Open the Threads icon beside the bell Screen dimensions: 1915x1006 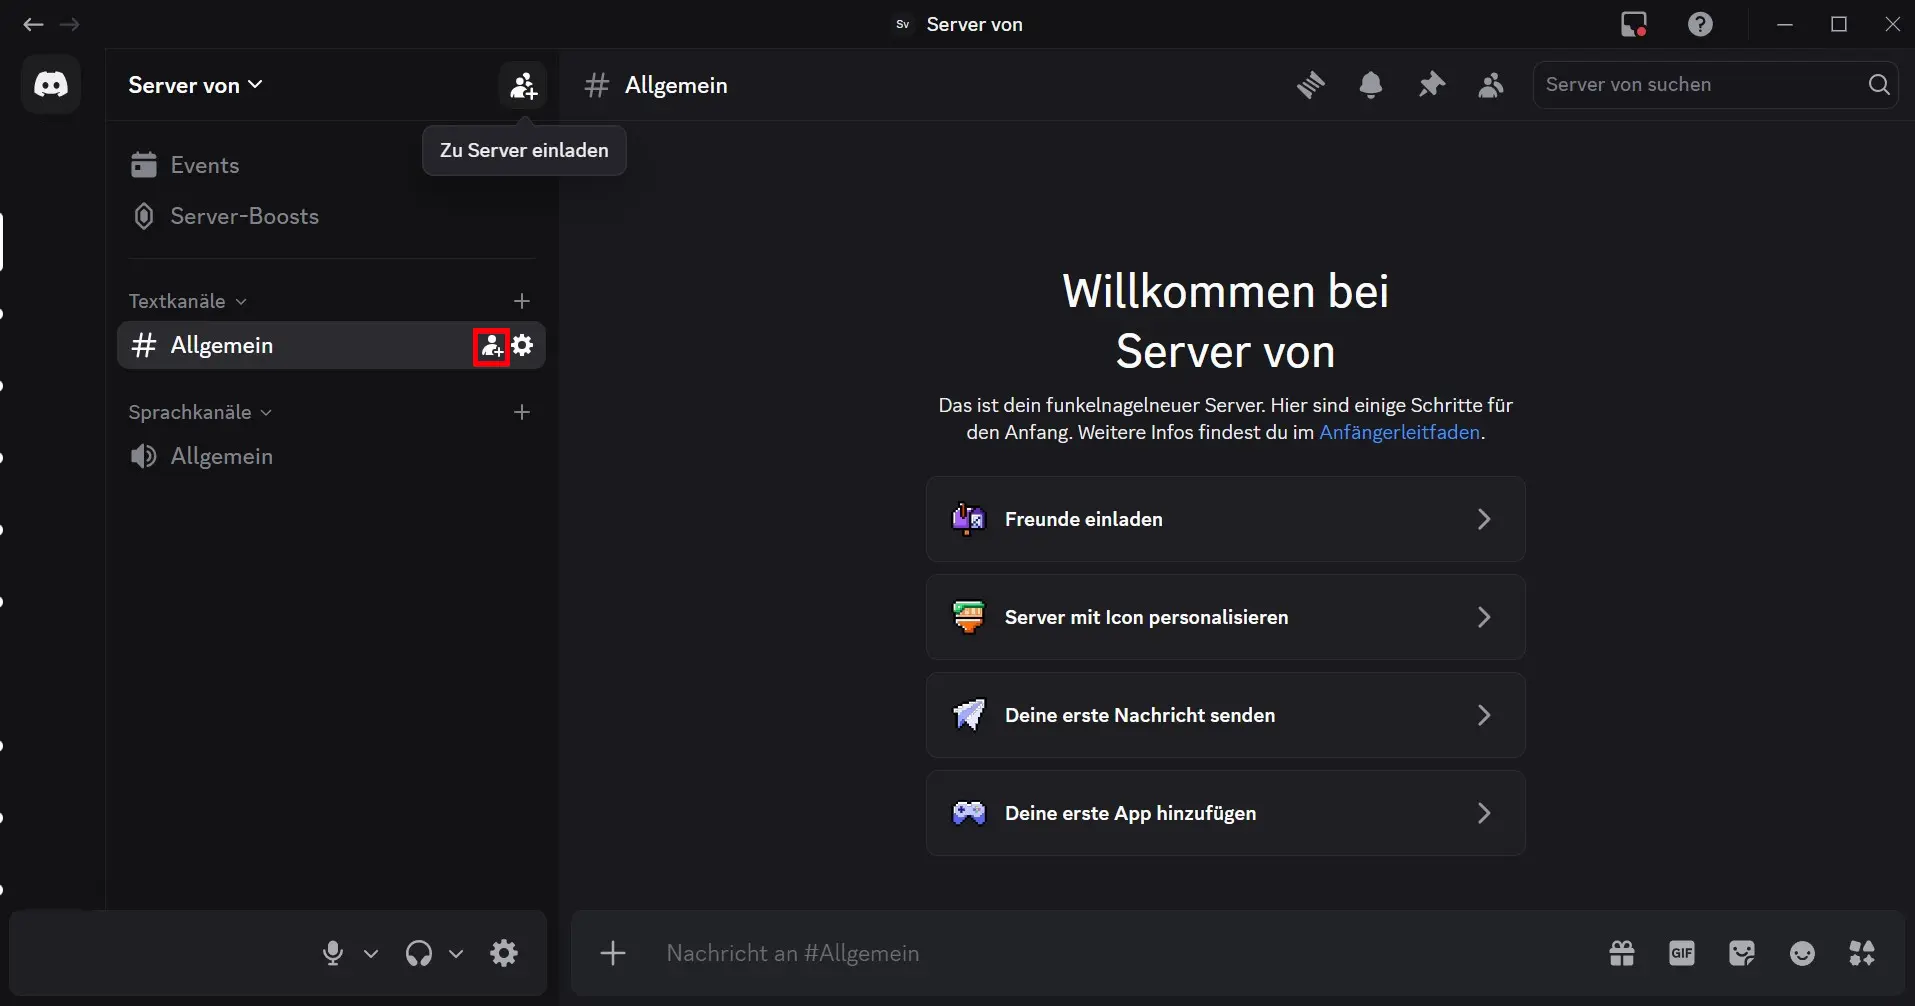1311,85
